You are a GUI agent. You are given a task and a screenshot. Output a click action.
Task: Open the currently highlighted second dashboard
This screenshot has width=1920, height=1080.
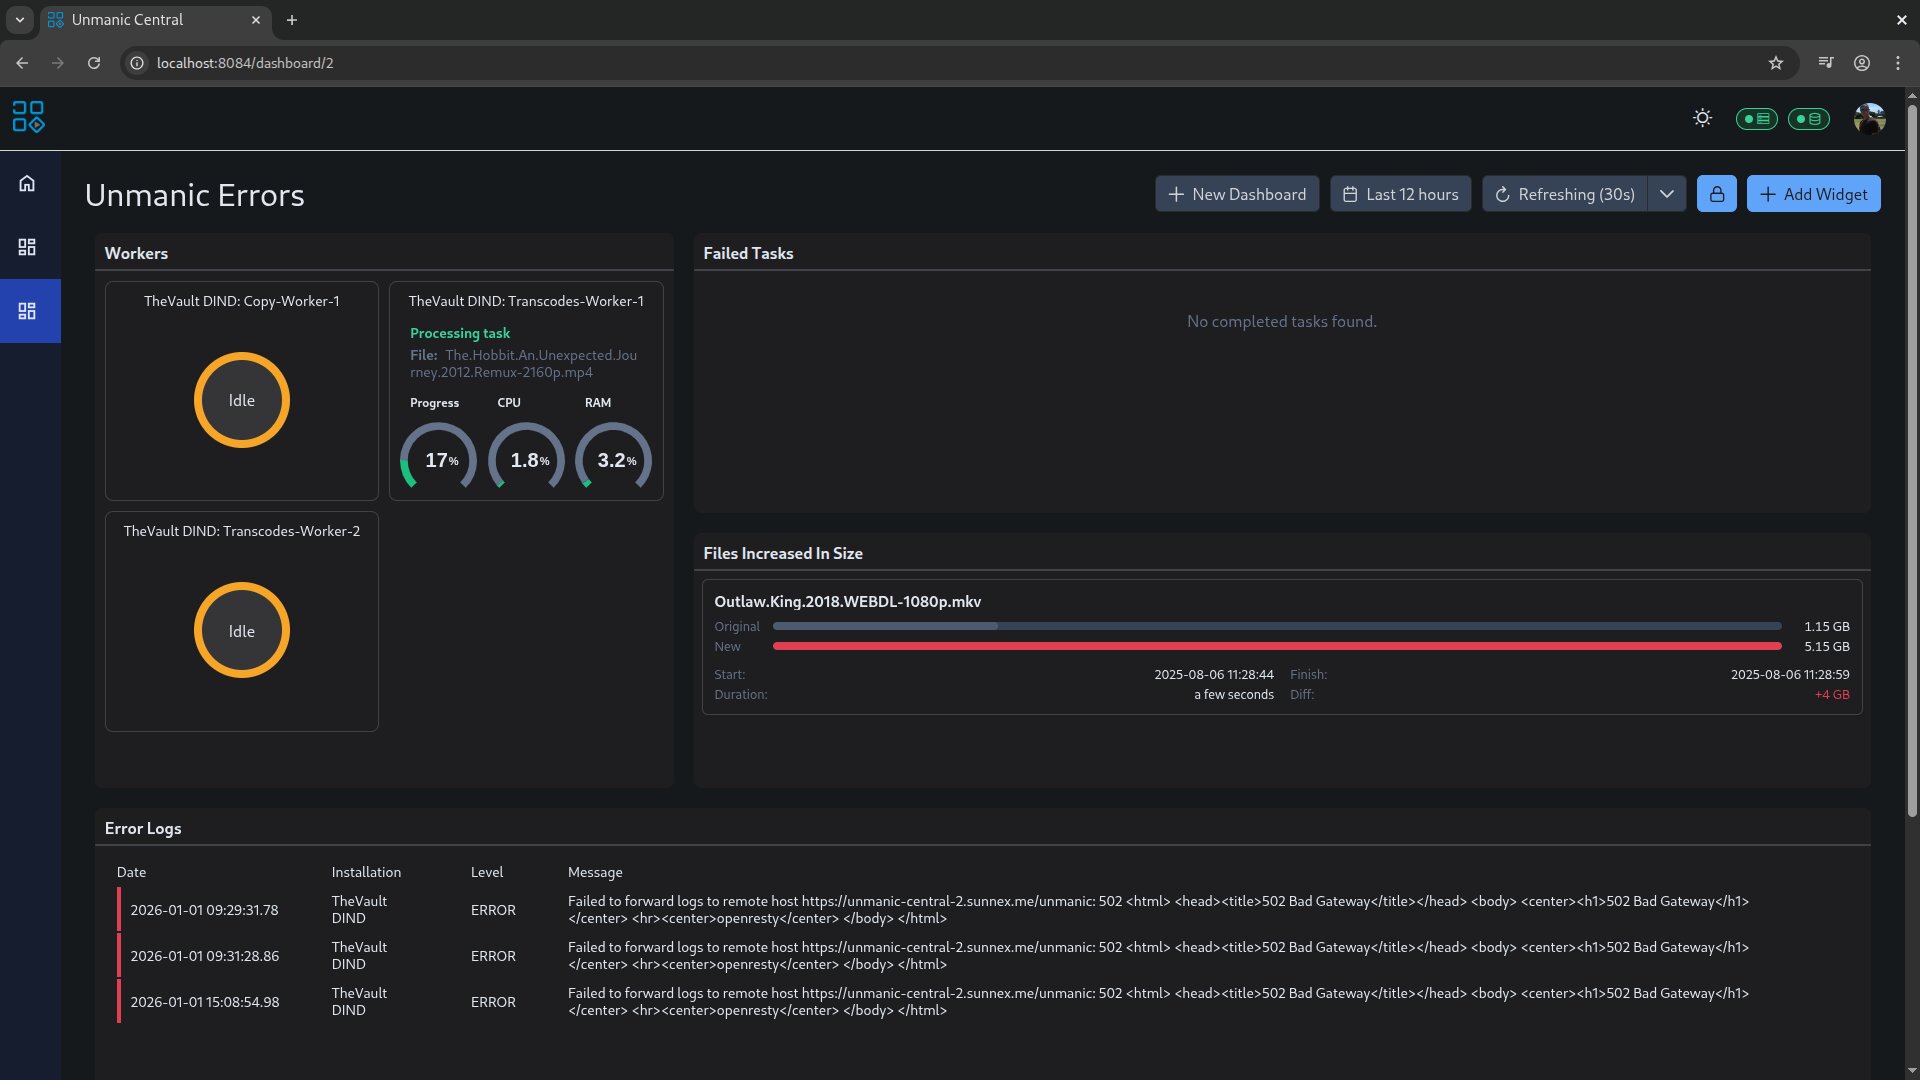coord(27,310)
